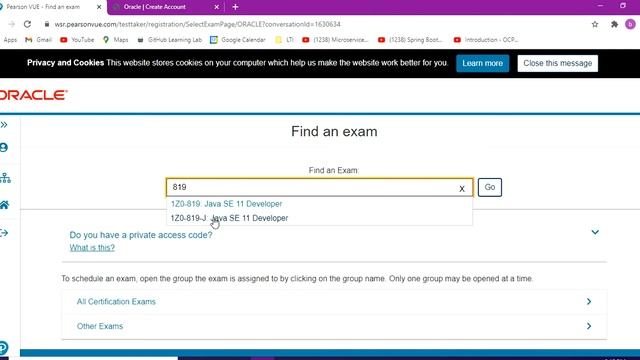The image size is (640, 360).
Task: Click the Pearson logo at bottom left
Action: pyautogui.click(x=3, y=348)
